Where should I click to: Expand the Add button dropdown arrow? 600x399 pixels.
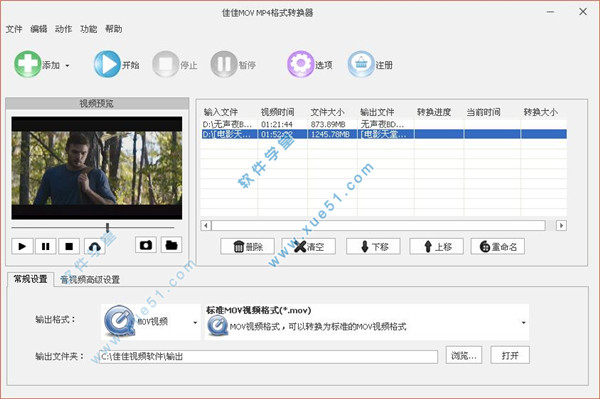[x=67, y=66]
